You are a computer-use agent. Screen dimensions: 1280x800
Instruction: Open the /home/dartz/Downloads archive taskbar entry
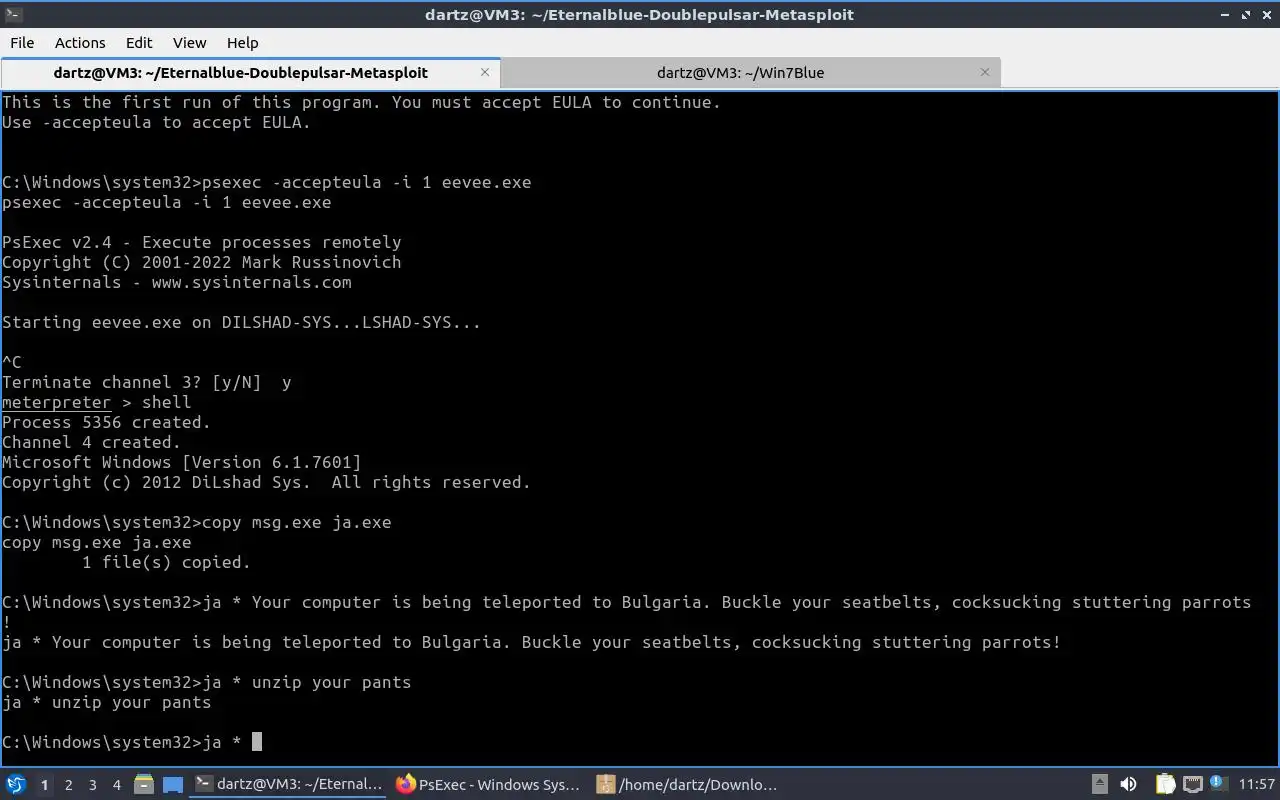point(689,785)
